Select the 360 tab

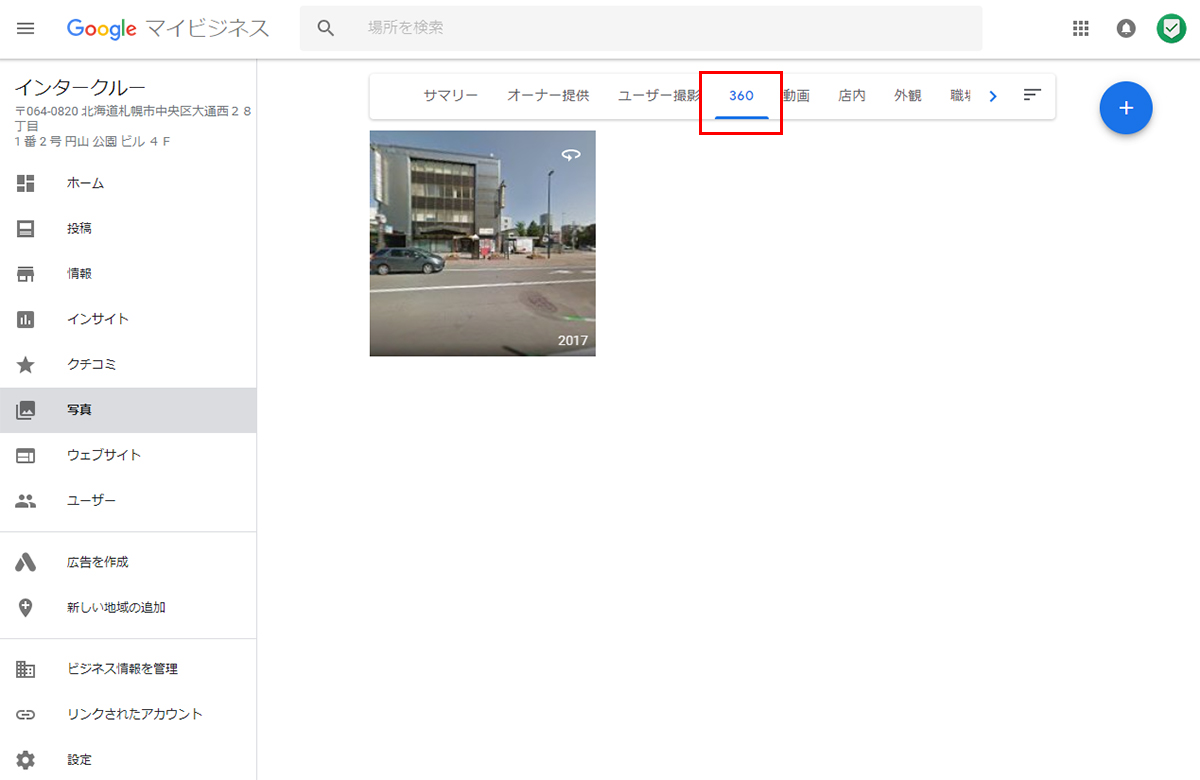tap(741, 96)
